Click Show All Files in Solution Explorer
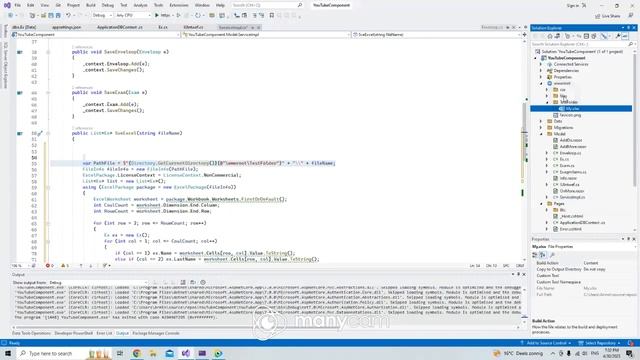This screenshot has width=640, height=360. 594,36
